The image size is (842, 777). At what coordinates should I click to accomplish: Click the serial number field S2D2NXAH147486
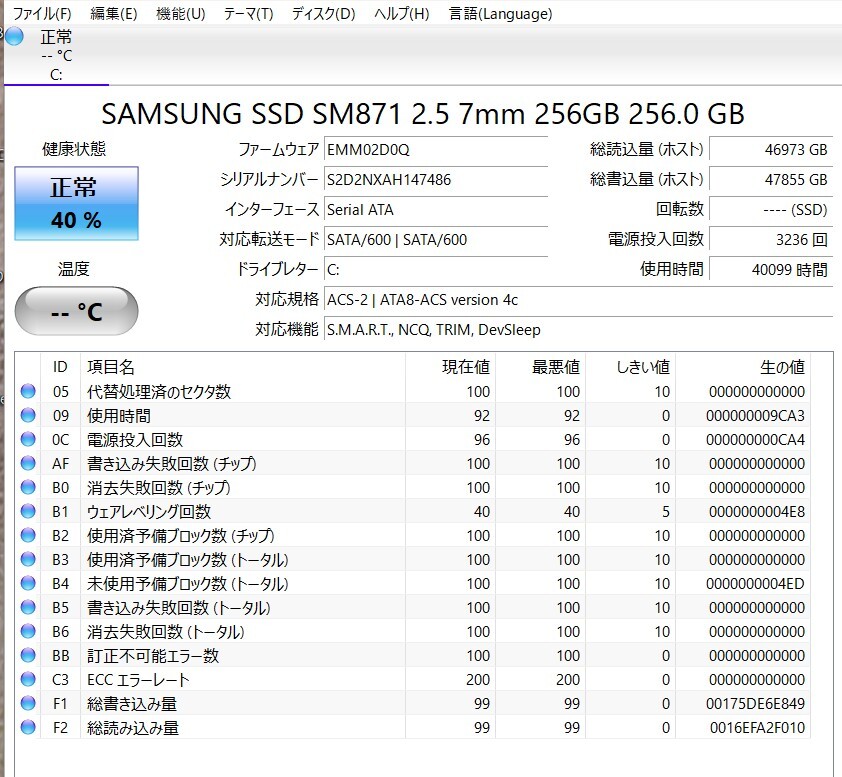(436, 179)
